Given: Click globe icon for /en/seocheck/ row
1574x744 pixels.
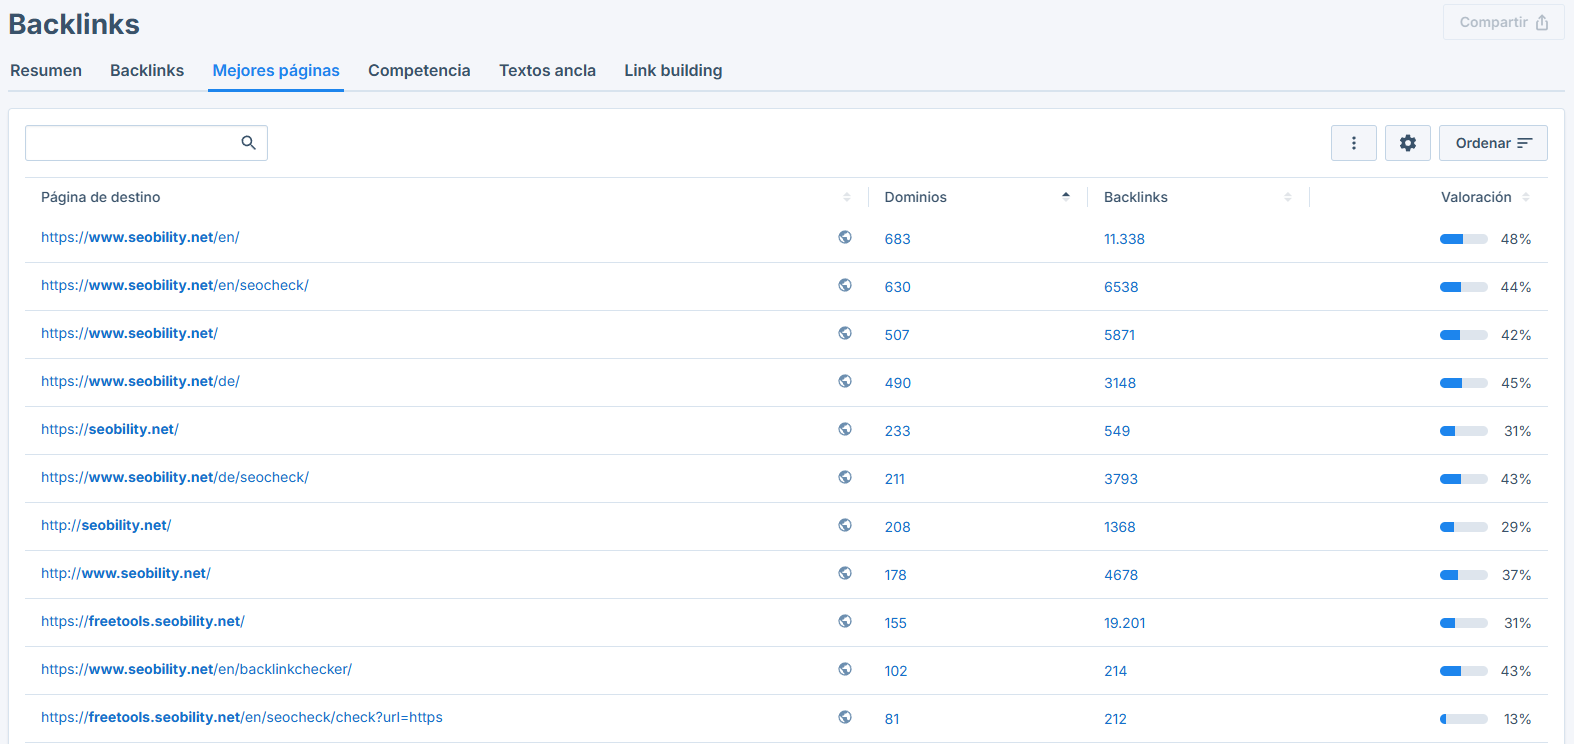Looking at the screenshot, I should tap(845, 285).
